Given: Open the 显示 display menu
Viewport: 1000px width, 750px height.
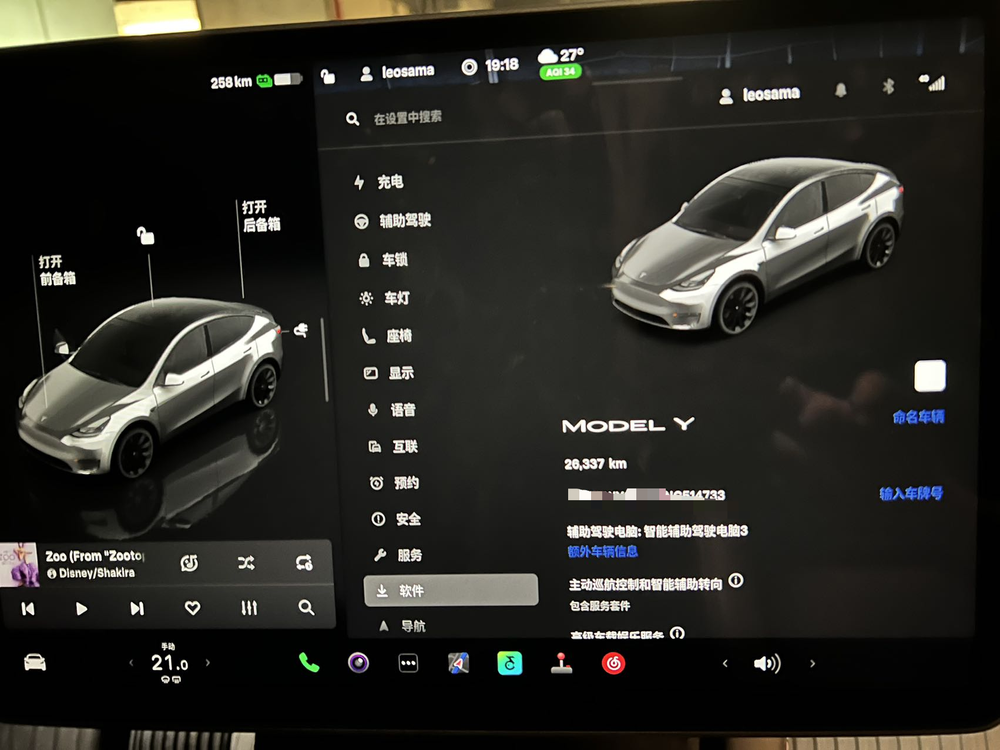Looking at the screenshot, I should 389,373.
